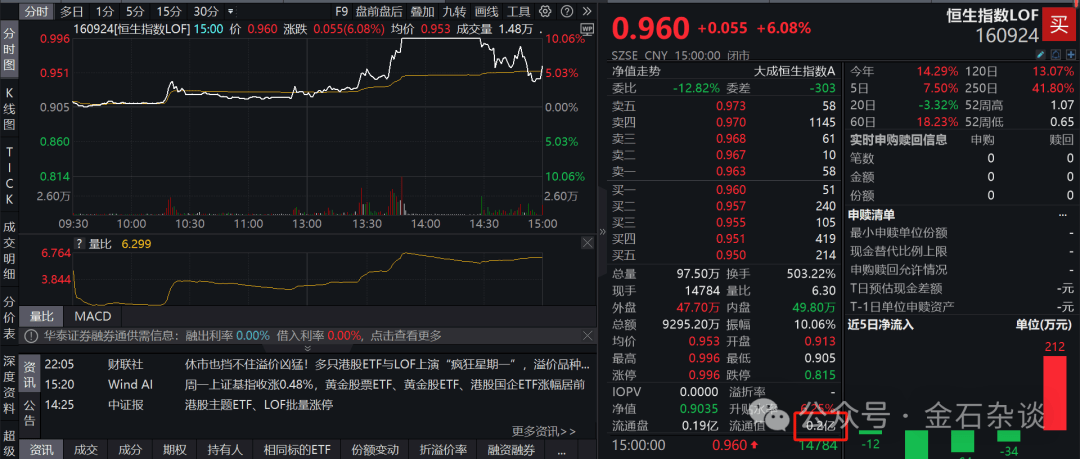The width and height of the screenshot is (1080, 459).
Task: Open 深度资料 in left sidebar
Action: (10, 385)
